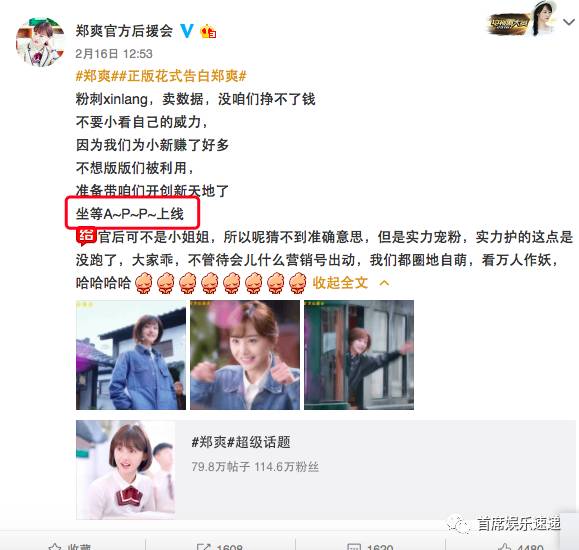
Task: Click the star favorite (收藏) icon
Action: tap(55, 547)
